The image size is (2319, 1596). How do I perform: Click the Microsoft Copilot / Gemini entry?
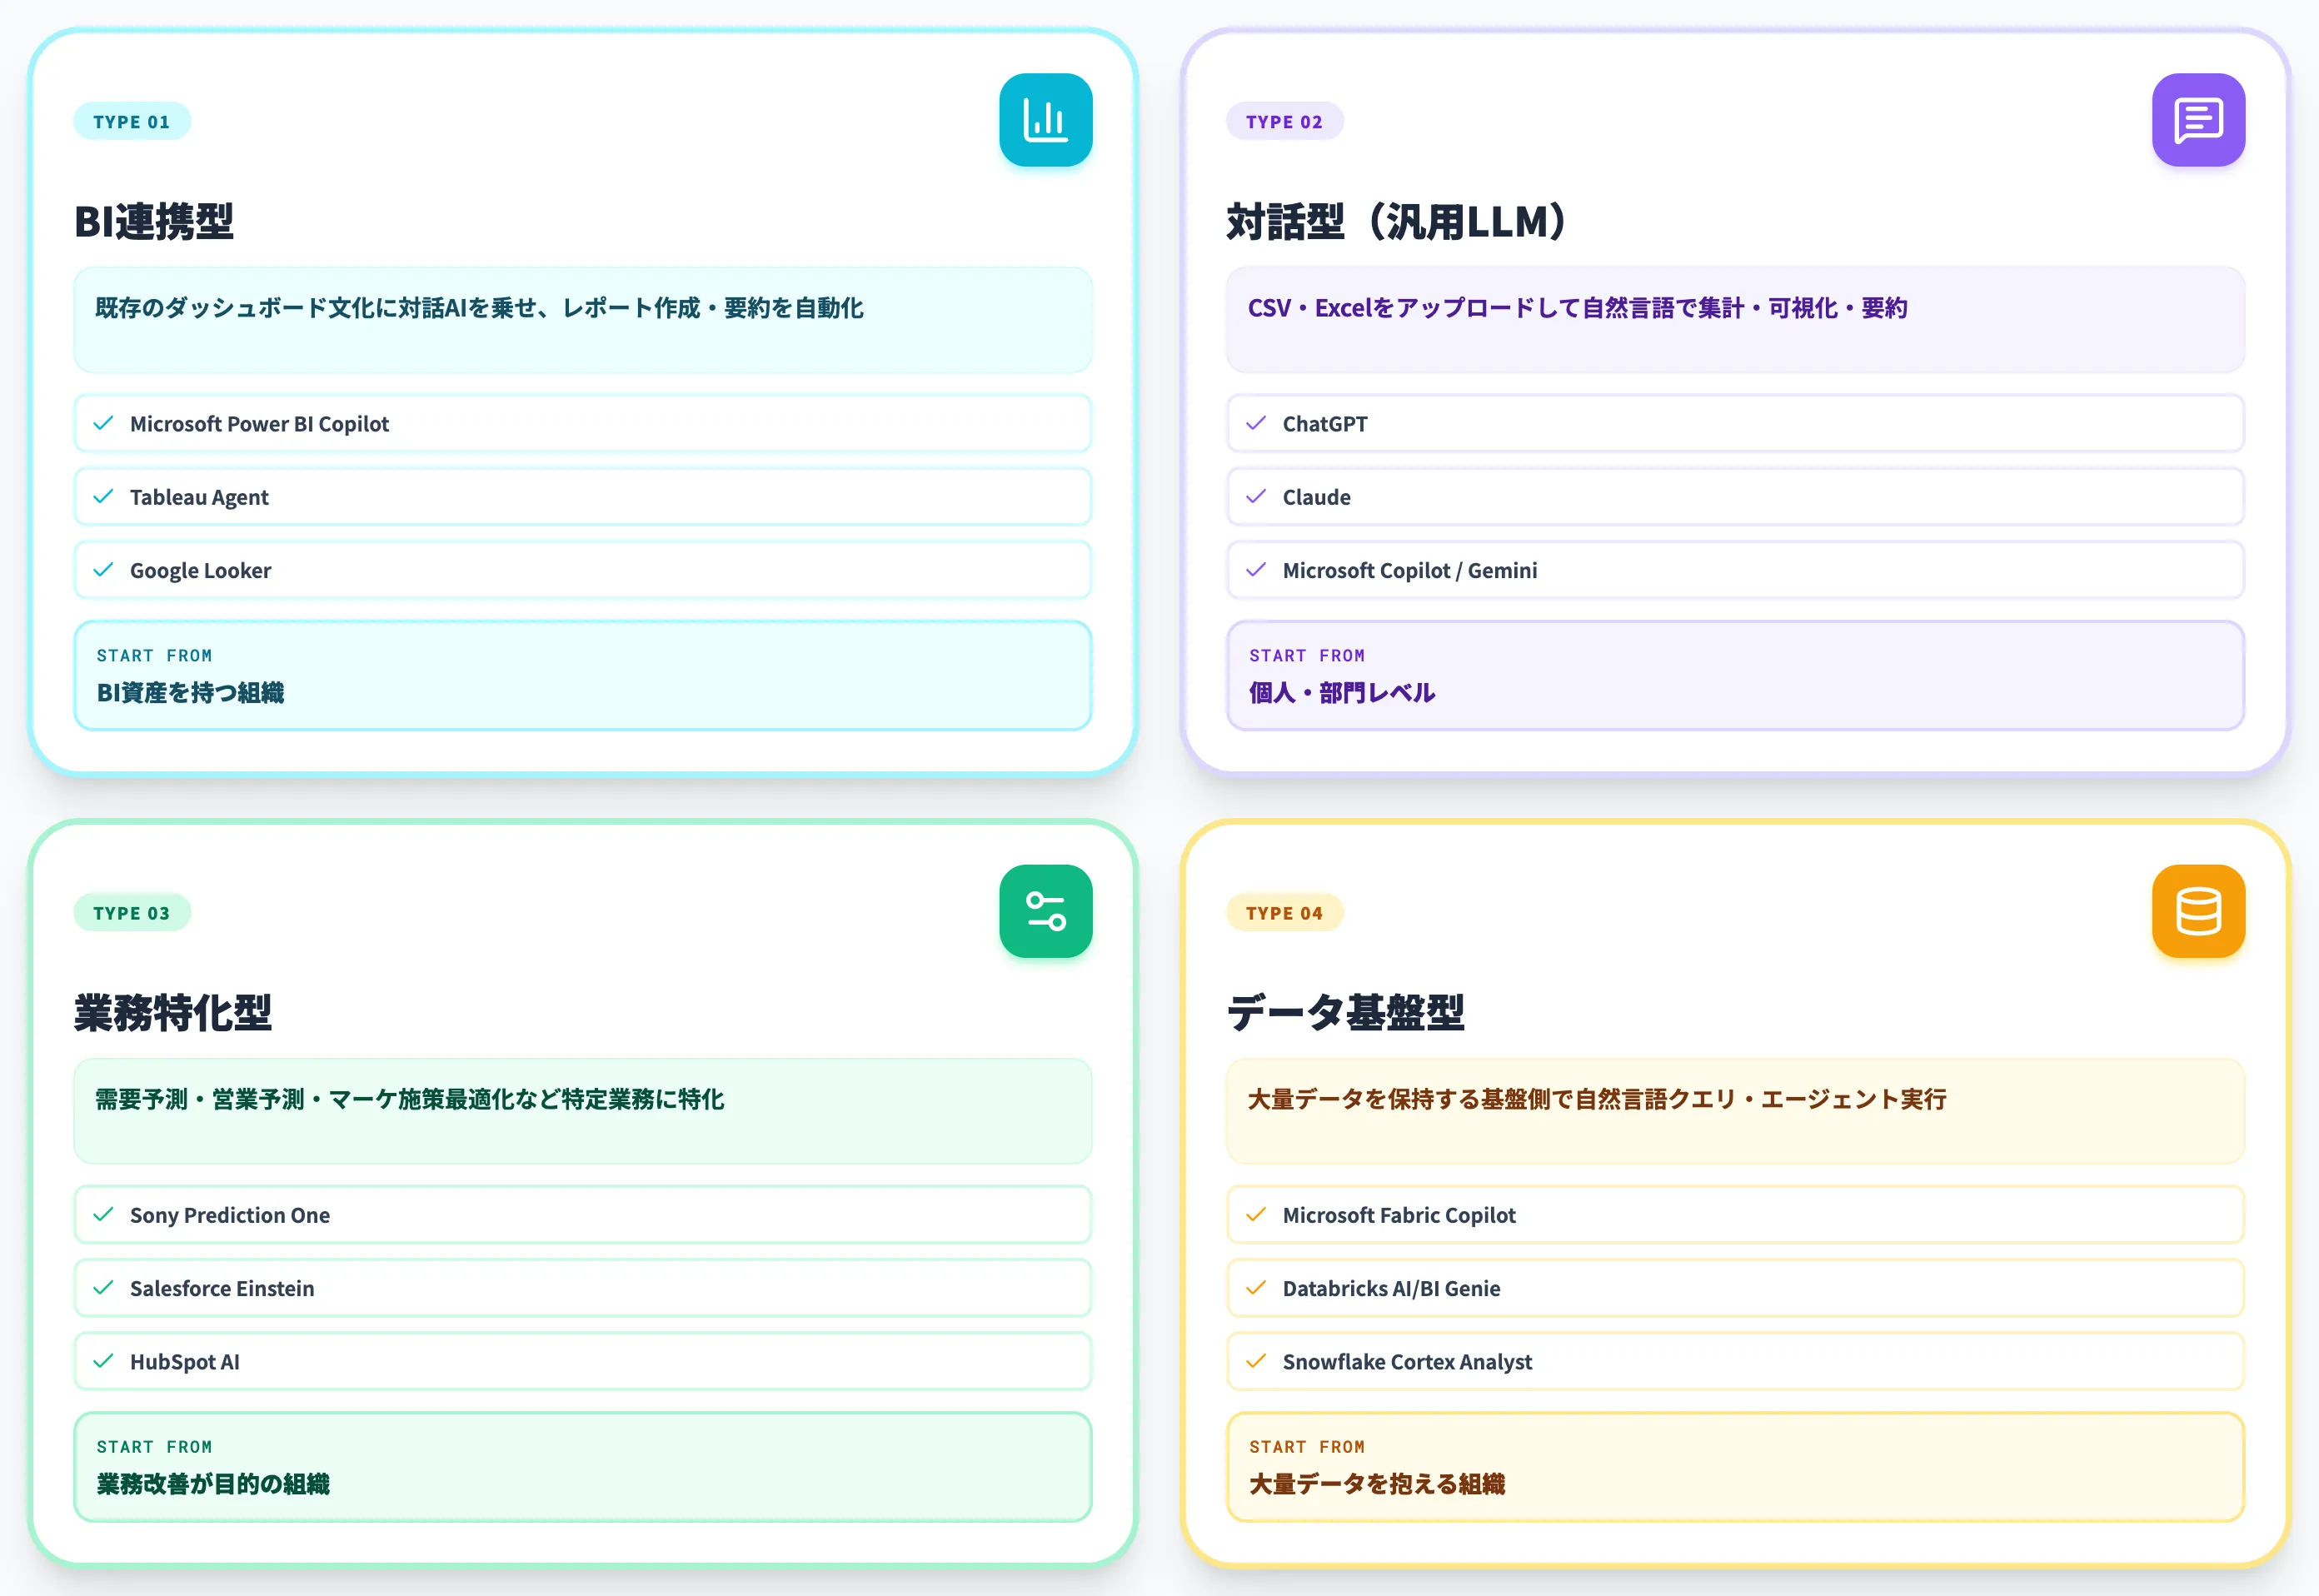point(1735,570)
